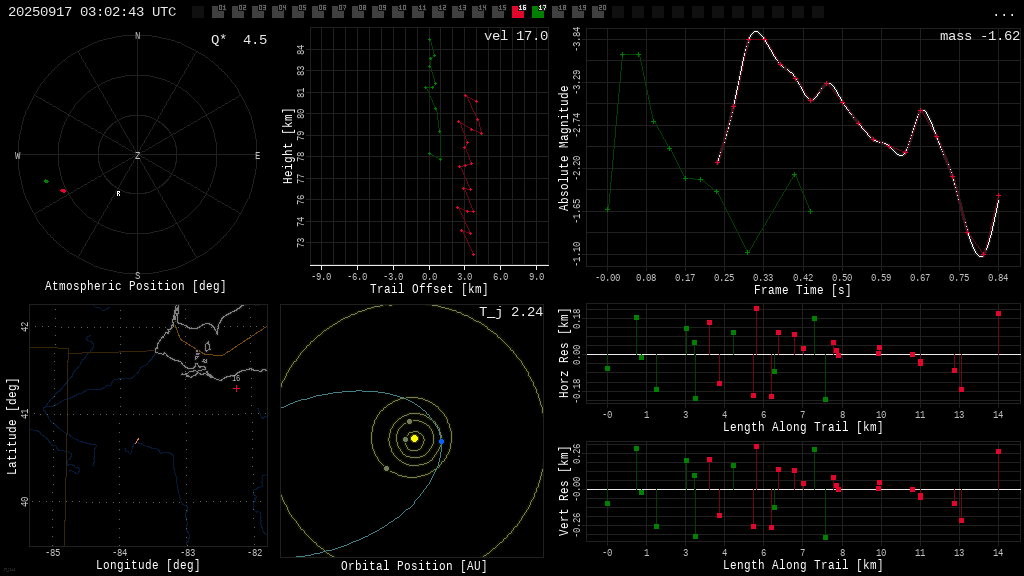The image size is (1024, 576).
Task: Click the Atmospheric Position [deg] title
Action: click(135, 286)
